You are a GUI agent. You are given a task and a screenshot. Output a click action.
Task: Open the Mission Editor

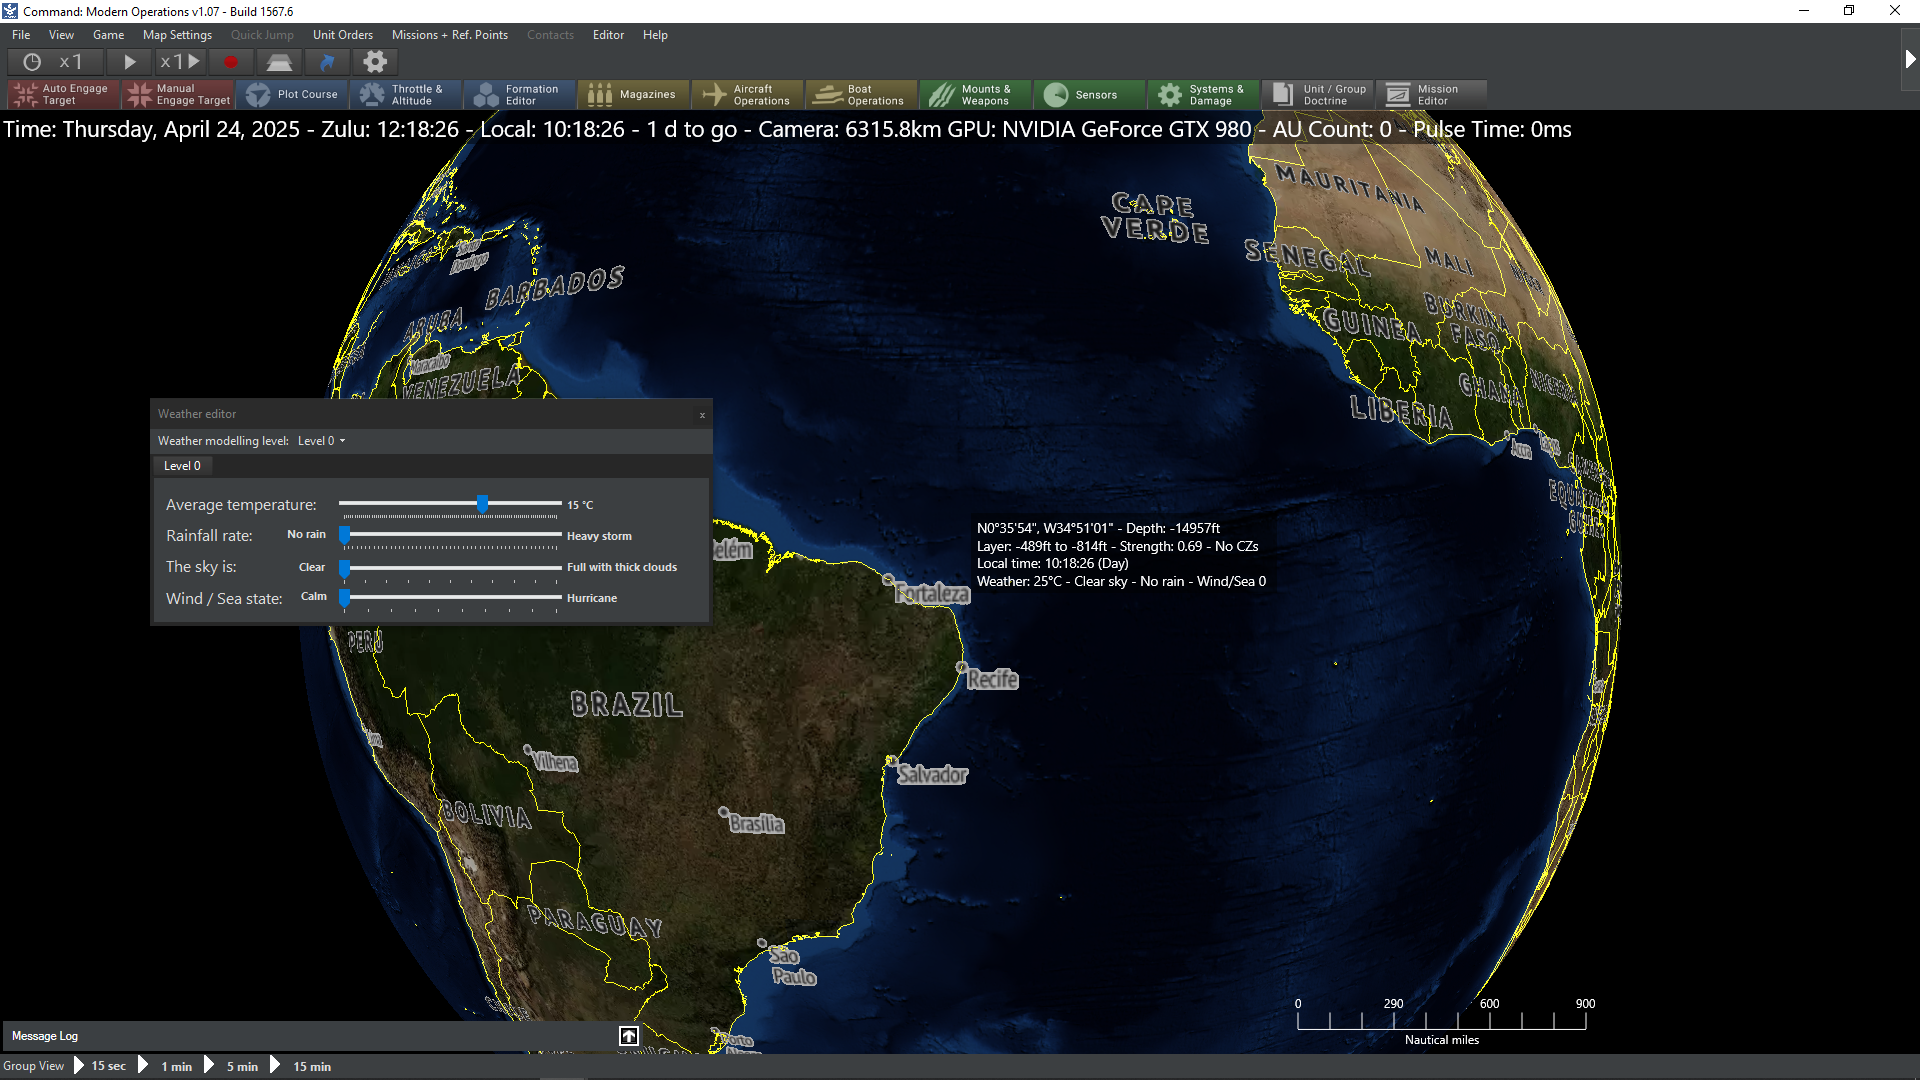(x=1431, y=94)
